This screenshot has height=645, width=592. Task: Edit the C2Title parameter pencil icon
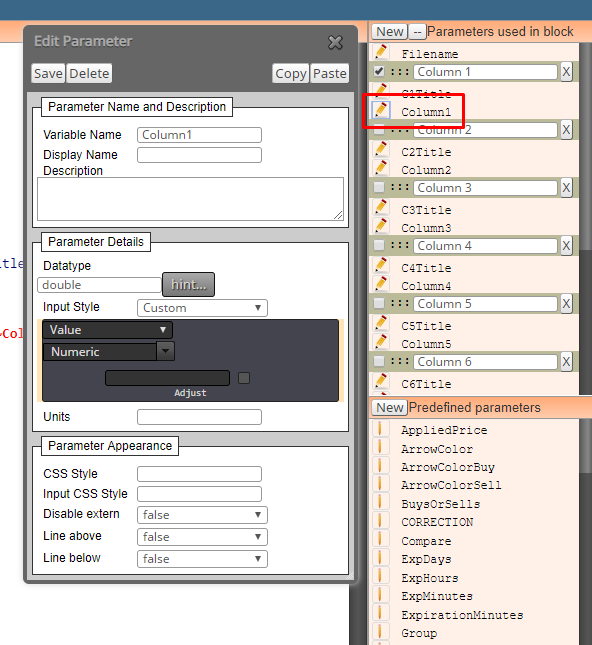381,150
